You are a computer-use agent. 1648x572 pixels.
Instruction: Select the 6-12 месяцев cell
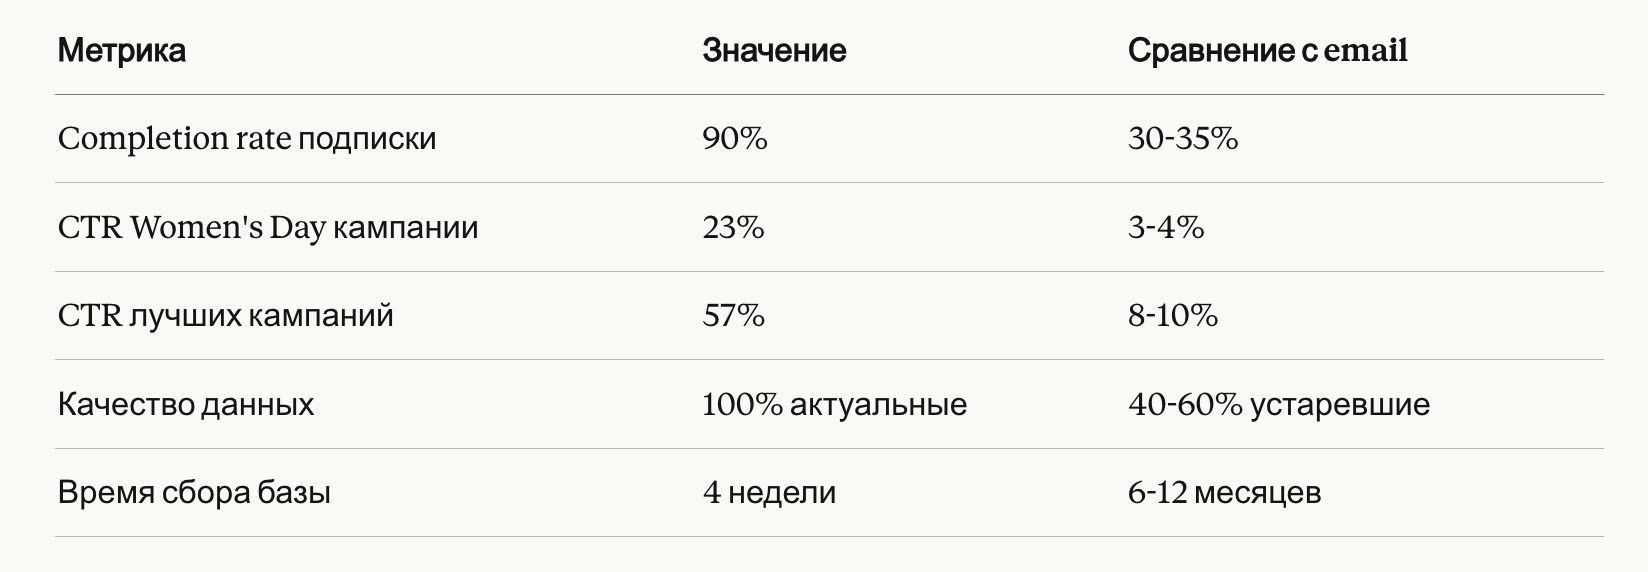(1225, 493)
